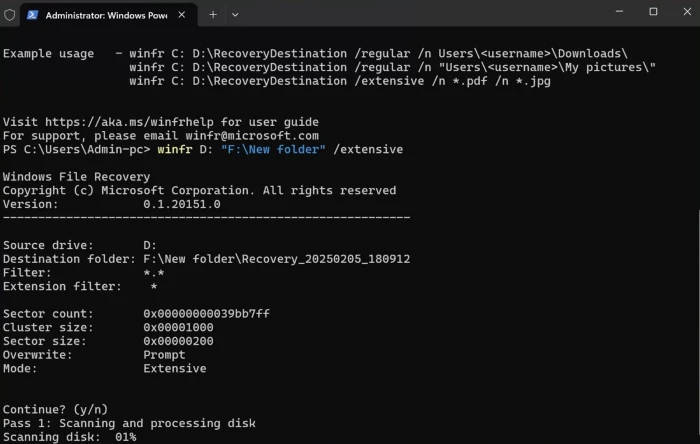Click the Destination folder Recovery_20250205_180912 path
This screenshot has width=700, height=444.
[x=276, y=259]
